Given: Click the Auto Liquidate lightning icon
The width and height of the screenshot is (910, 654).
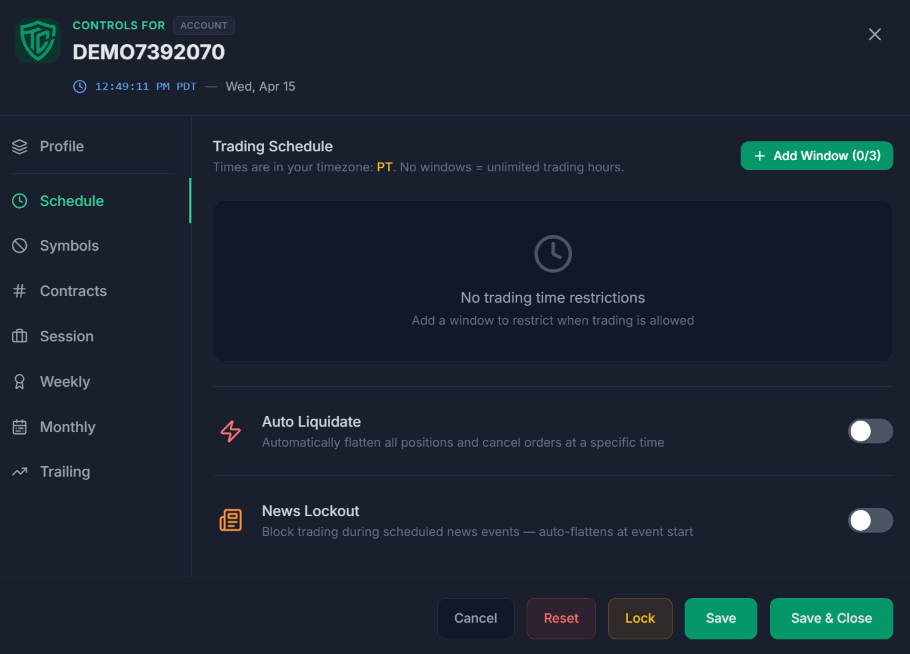Looking at the screenshot, I should click(x=231, y=431).
